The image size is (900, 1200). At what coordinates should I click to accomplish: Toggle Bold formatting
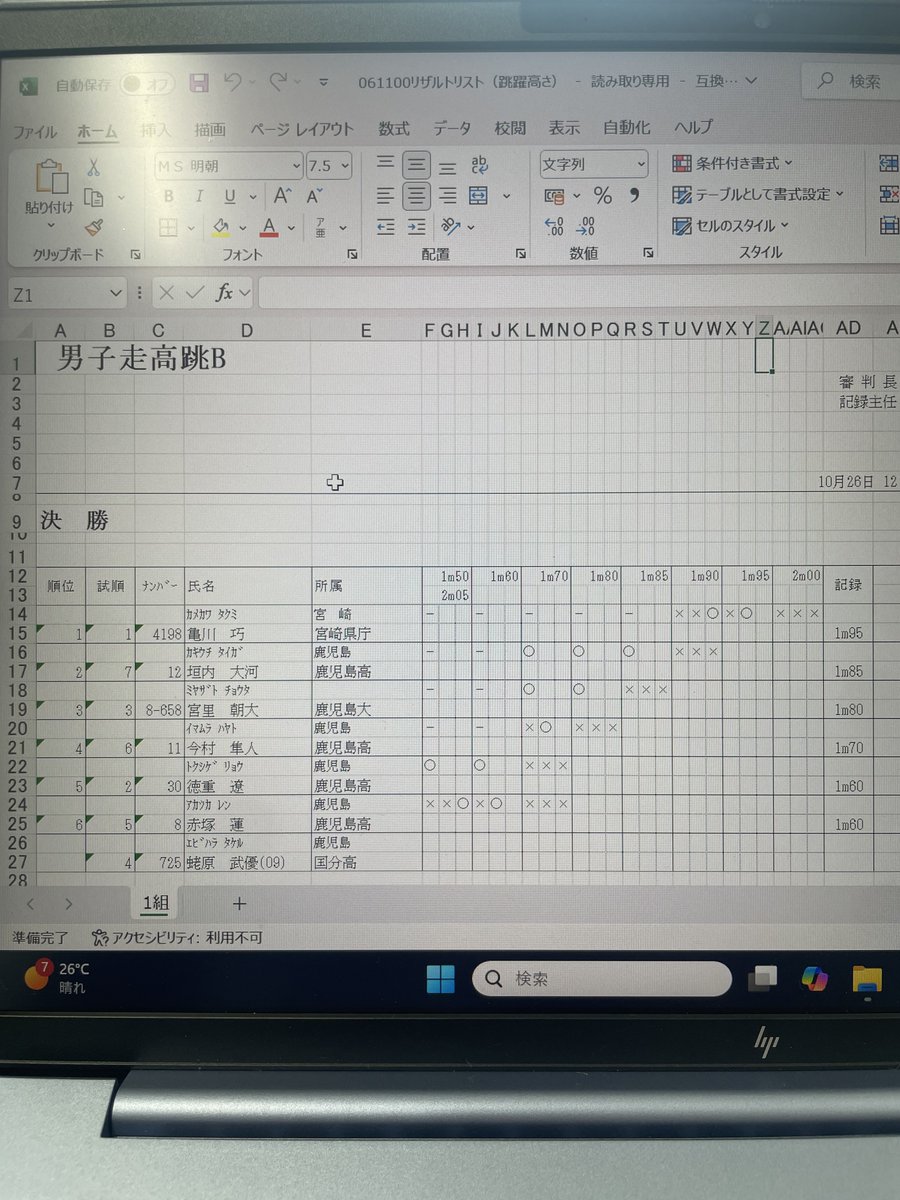click(x=168, y=196)
